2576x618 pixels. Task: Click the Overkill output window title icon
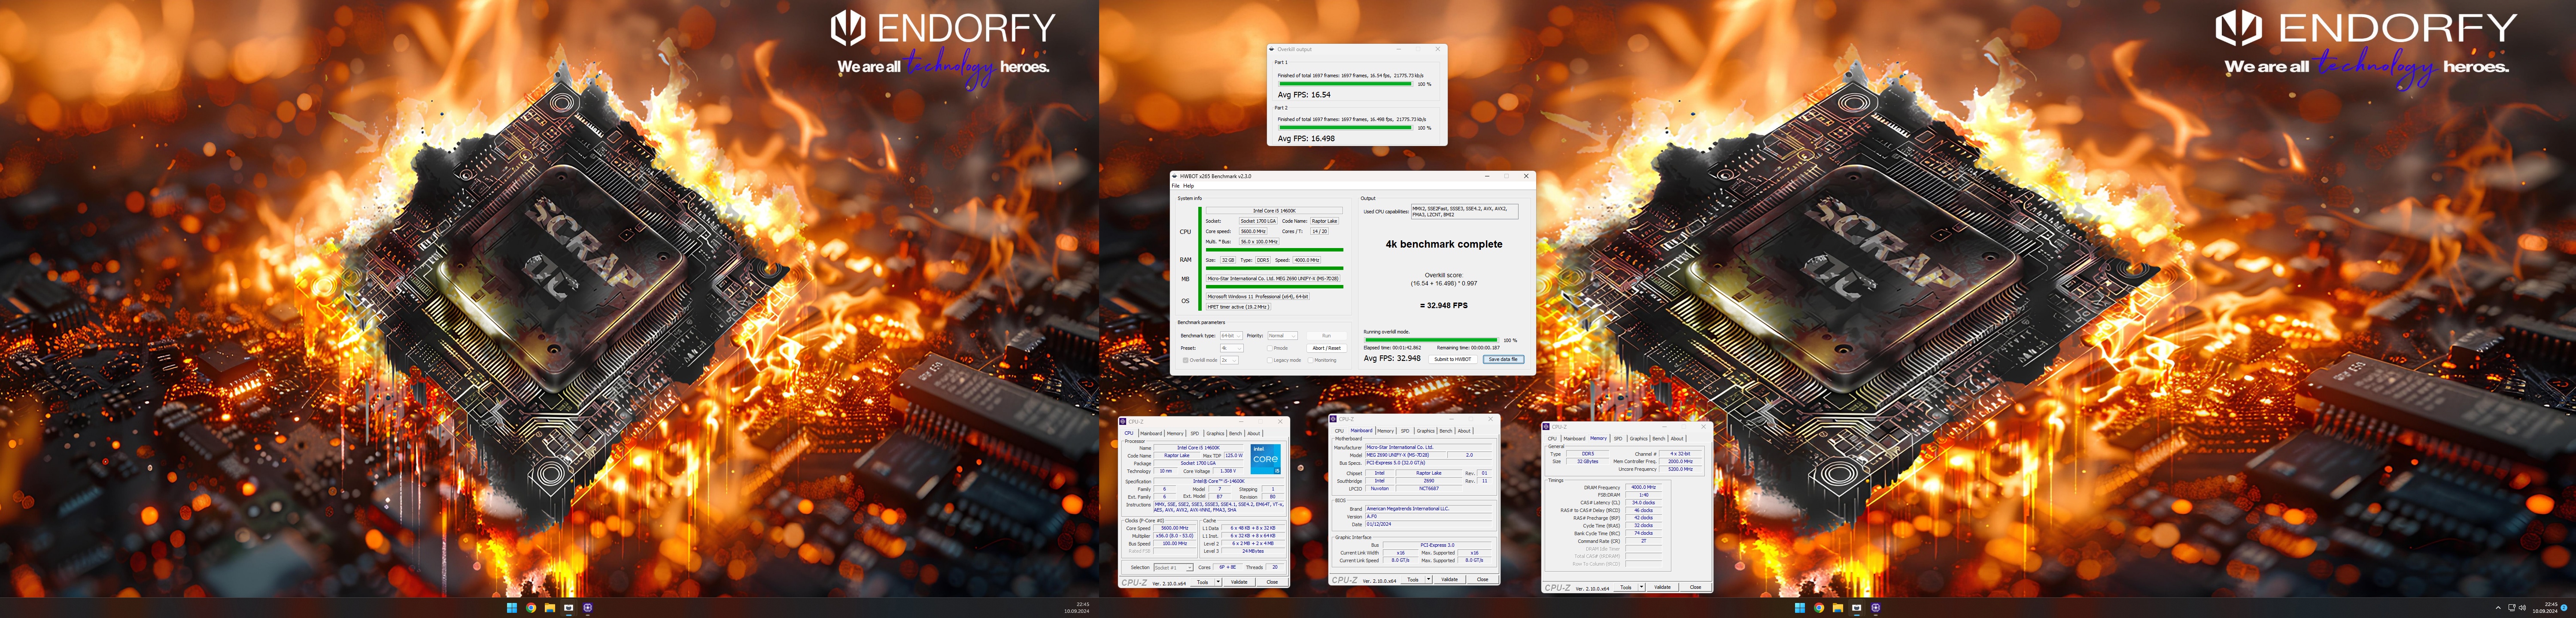tap(1272, 49)
